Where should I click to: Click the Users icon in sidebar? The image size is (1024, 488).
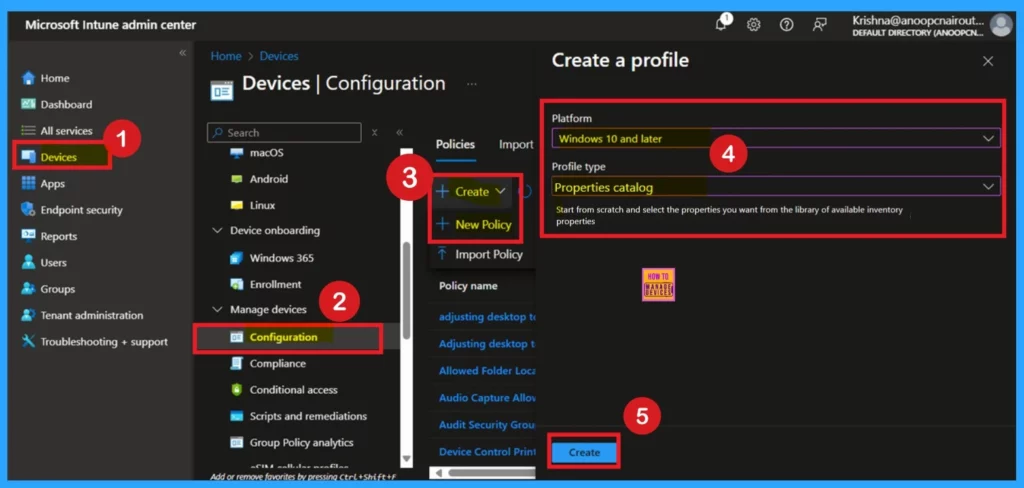tap(28, 263)
